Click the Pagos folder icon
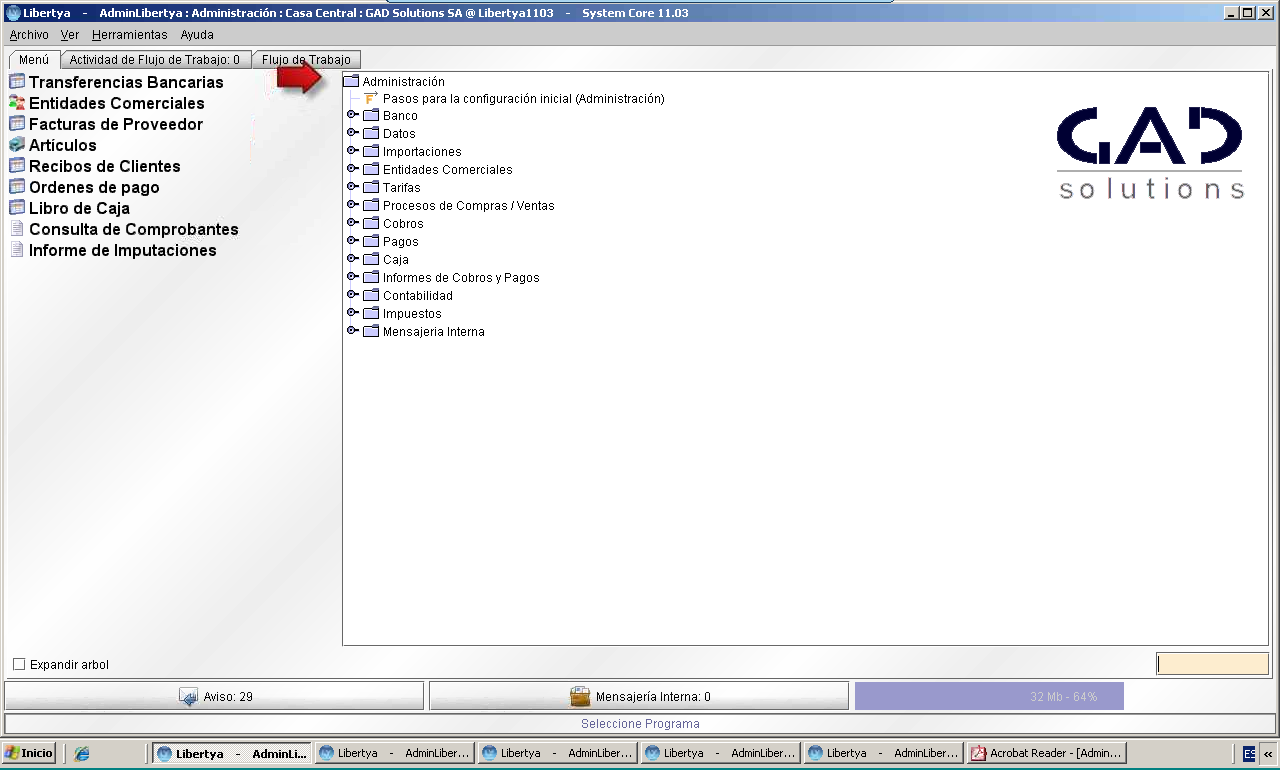 coord(371,242)
